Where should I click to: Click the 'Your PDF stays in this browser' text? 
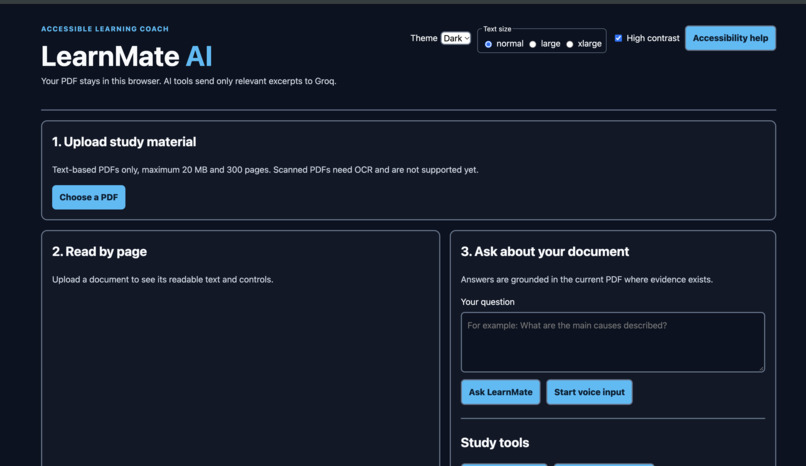189,81
